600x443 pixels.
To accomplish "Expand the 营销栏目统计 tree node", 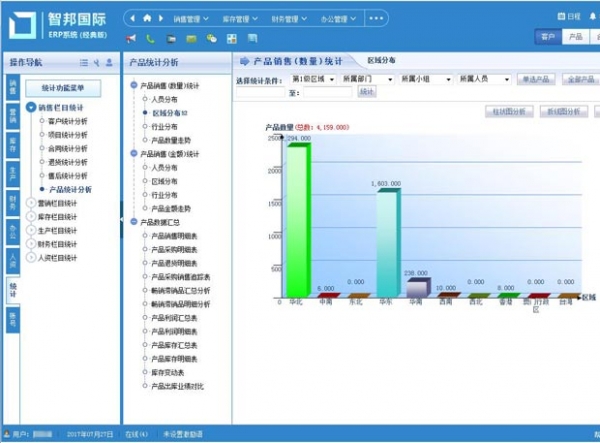I will [x=31, y=203].
